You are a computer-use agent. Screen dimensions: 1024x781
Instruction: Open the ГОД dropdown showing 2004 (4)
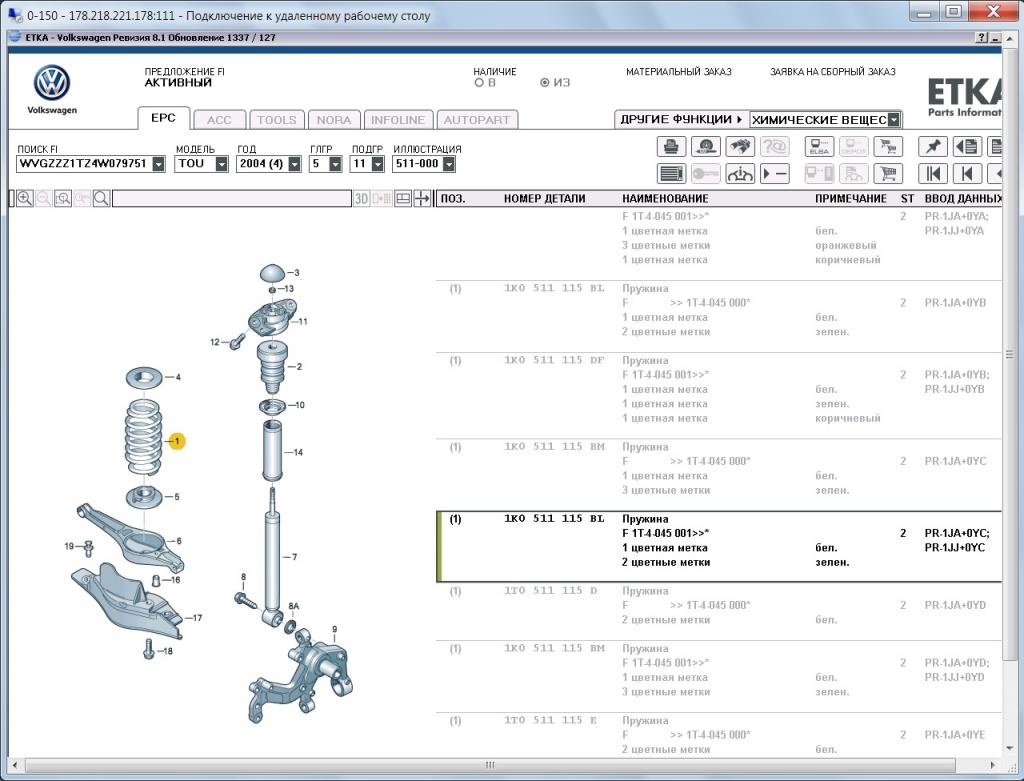point(295,164)
